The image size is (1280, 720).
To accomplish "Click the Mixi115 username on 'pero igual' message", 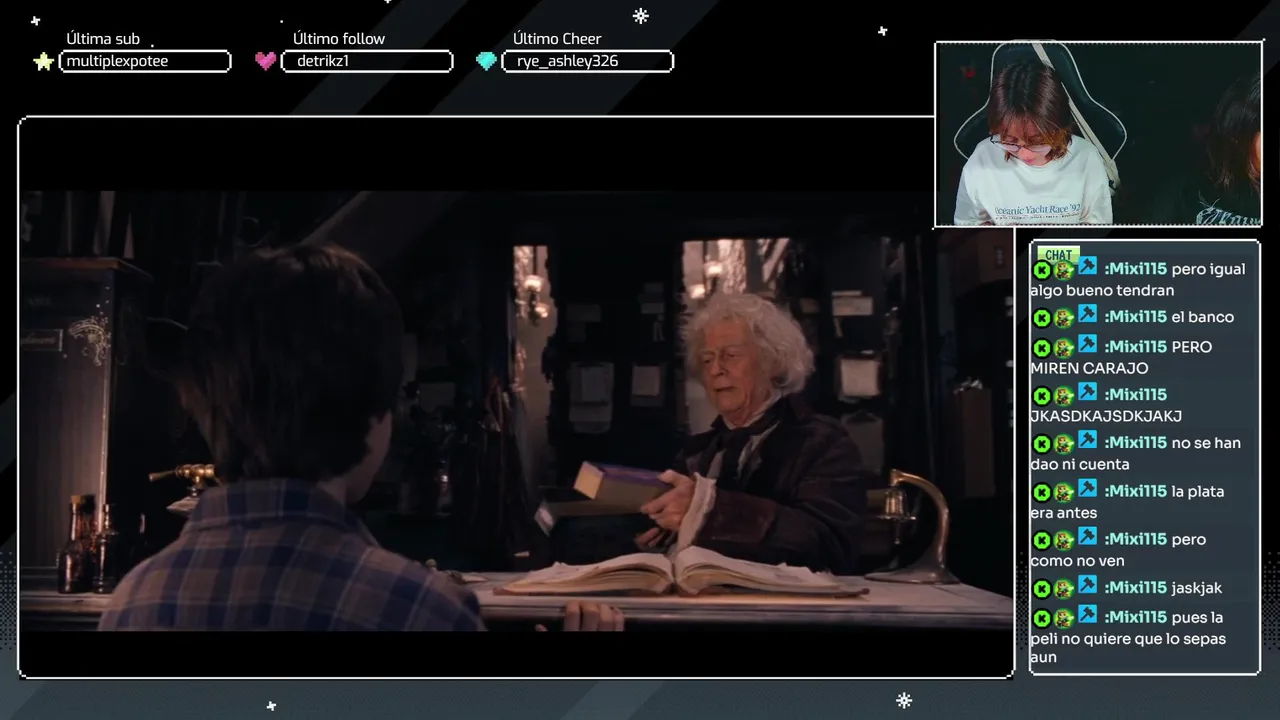I will 1135,269.
